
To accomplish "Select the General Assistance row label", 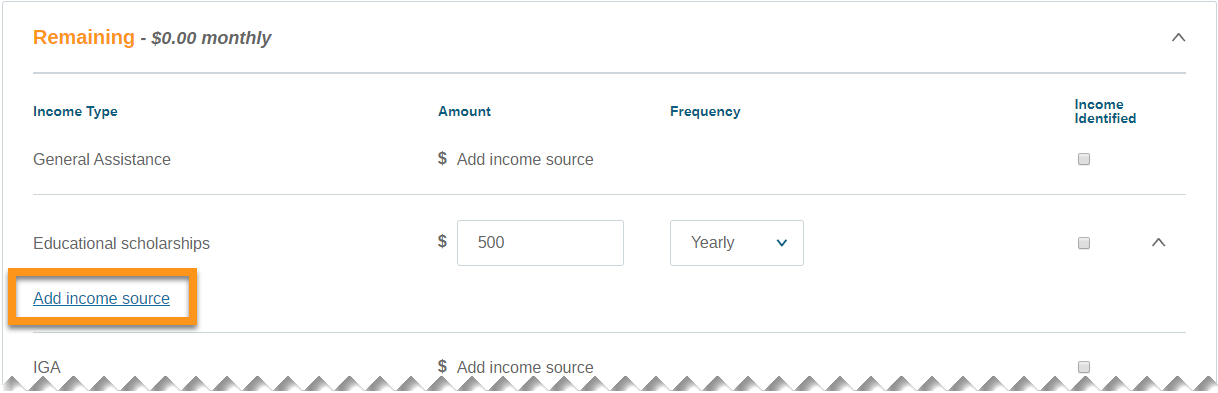I will point(102,159).
